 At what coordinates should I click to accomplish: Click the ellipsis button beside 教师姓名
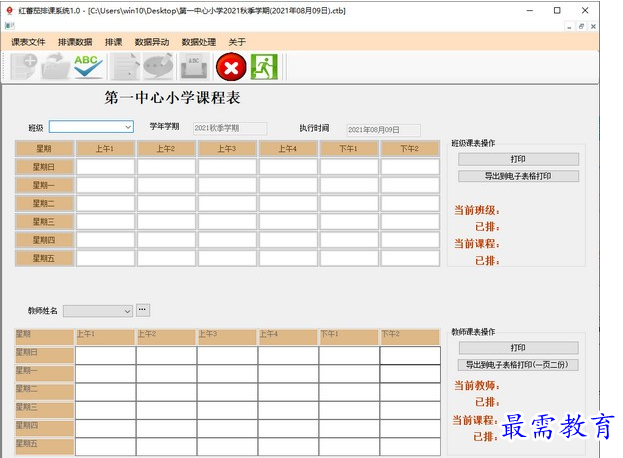click(x=143, y=310)
